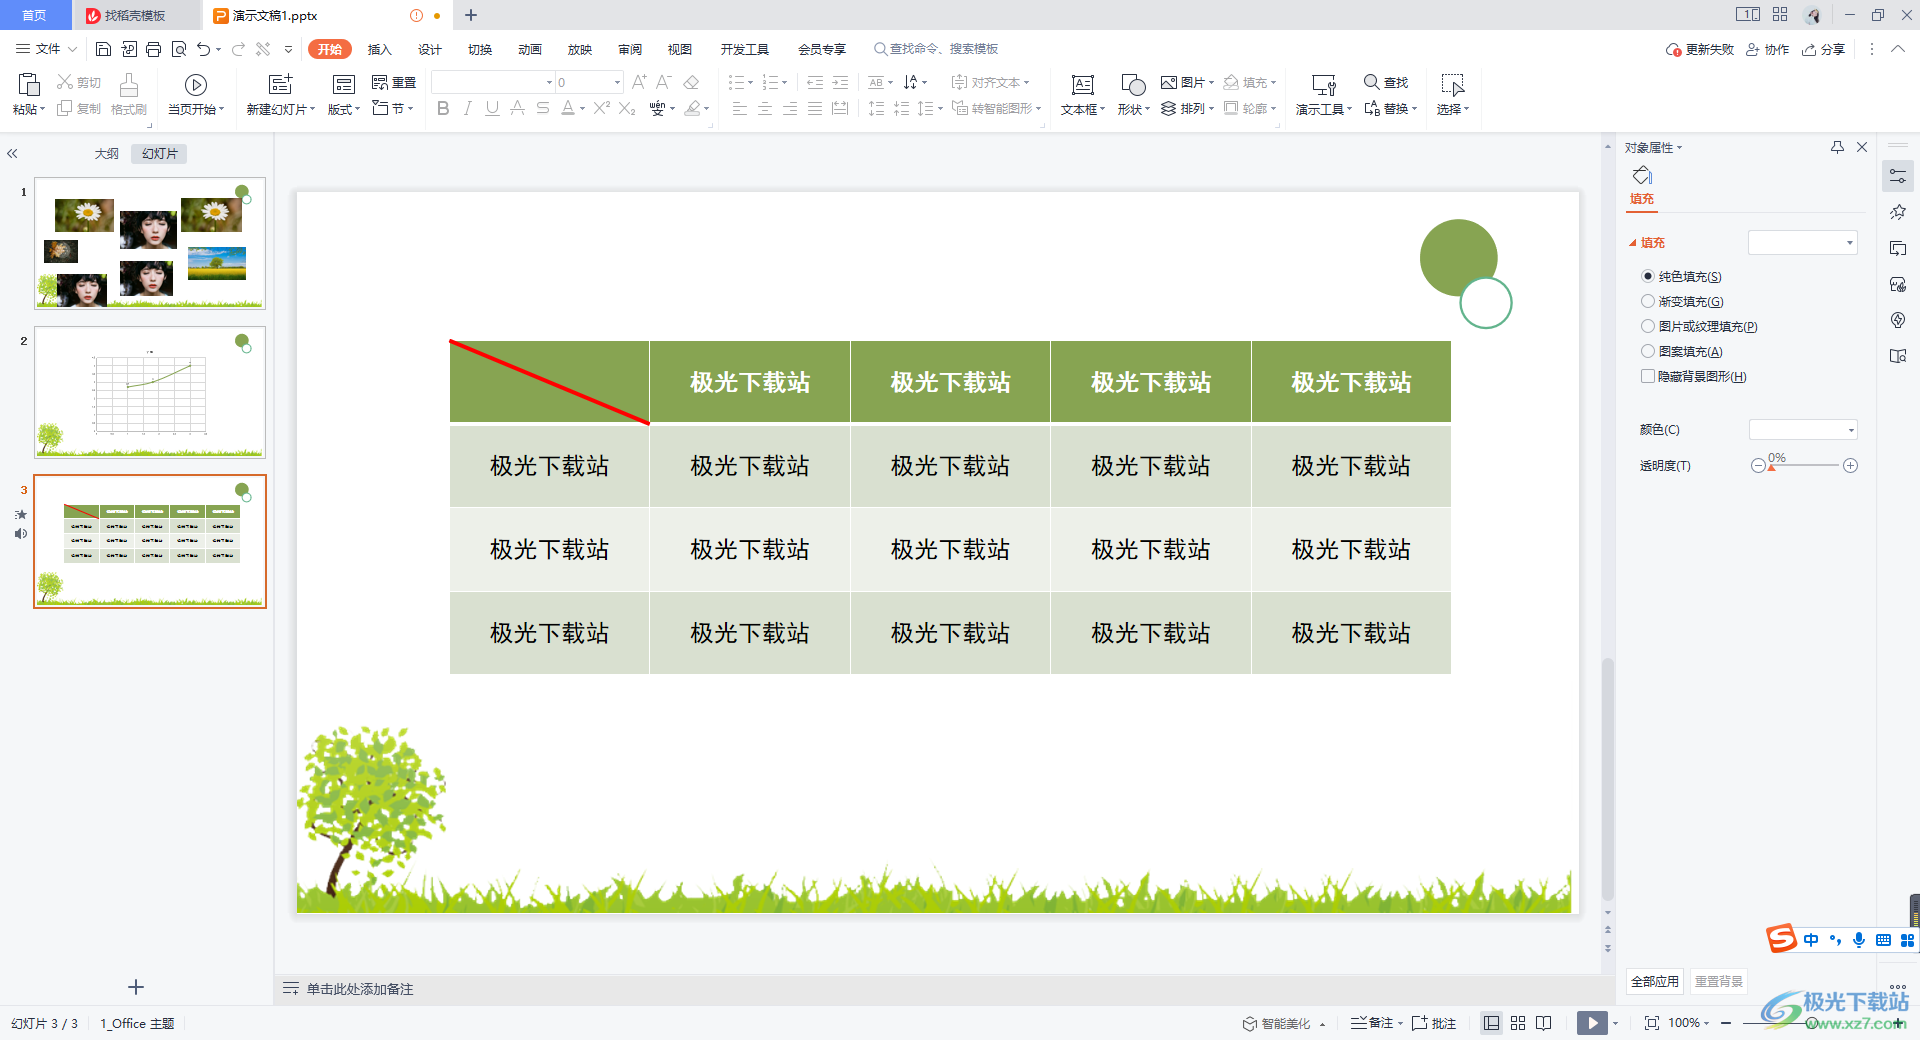Click the Reset slide button

click(x=394, y=82)
